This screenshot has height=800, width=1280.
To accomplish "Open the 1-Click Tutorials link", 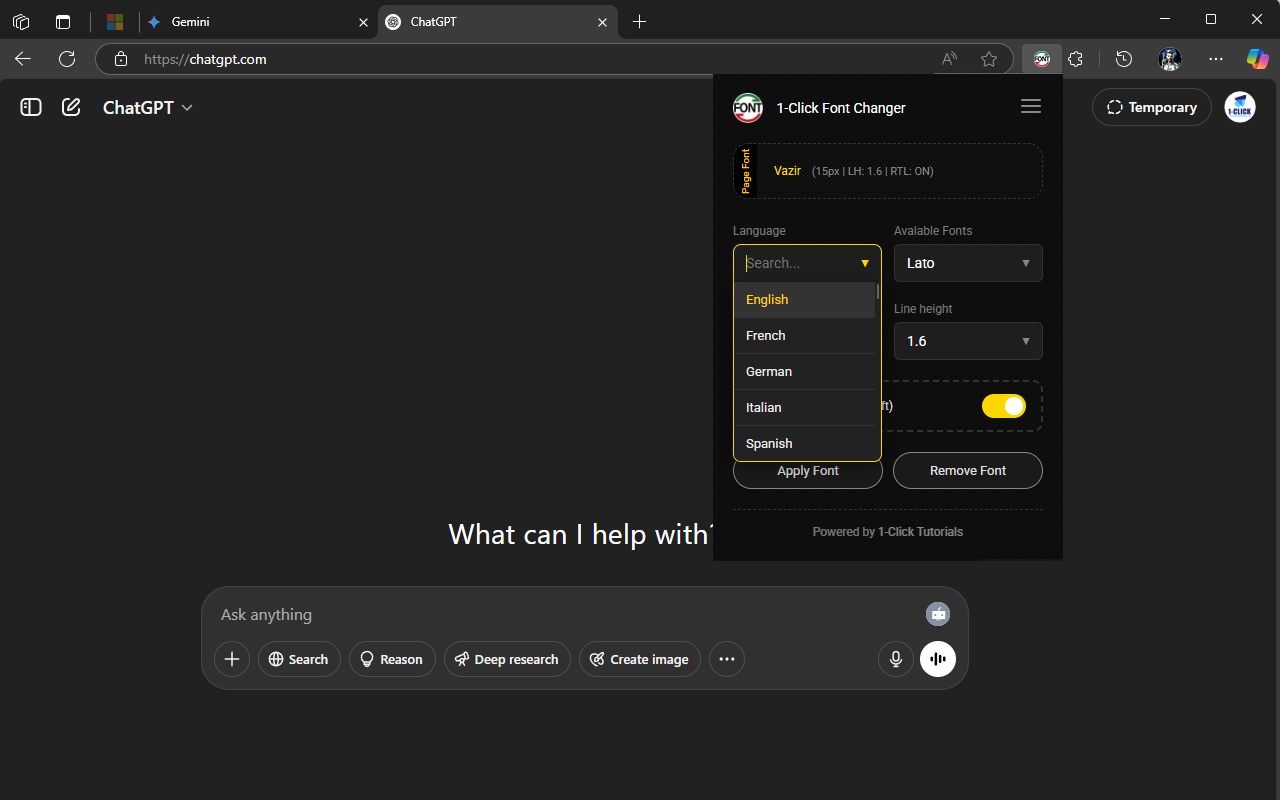I will pos(920,532).
